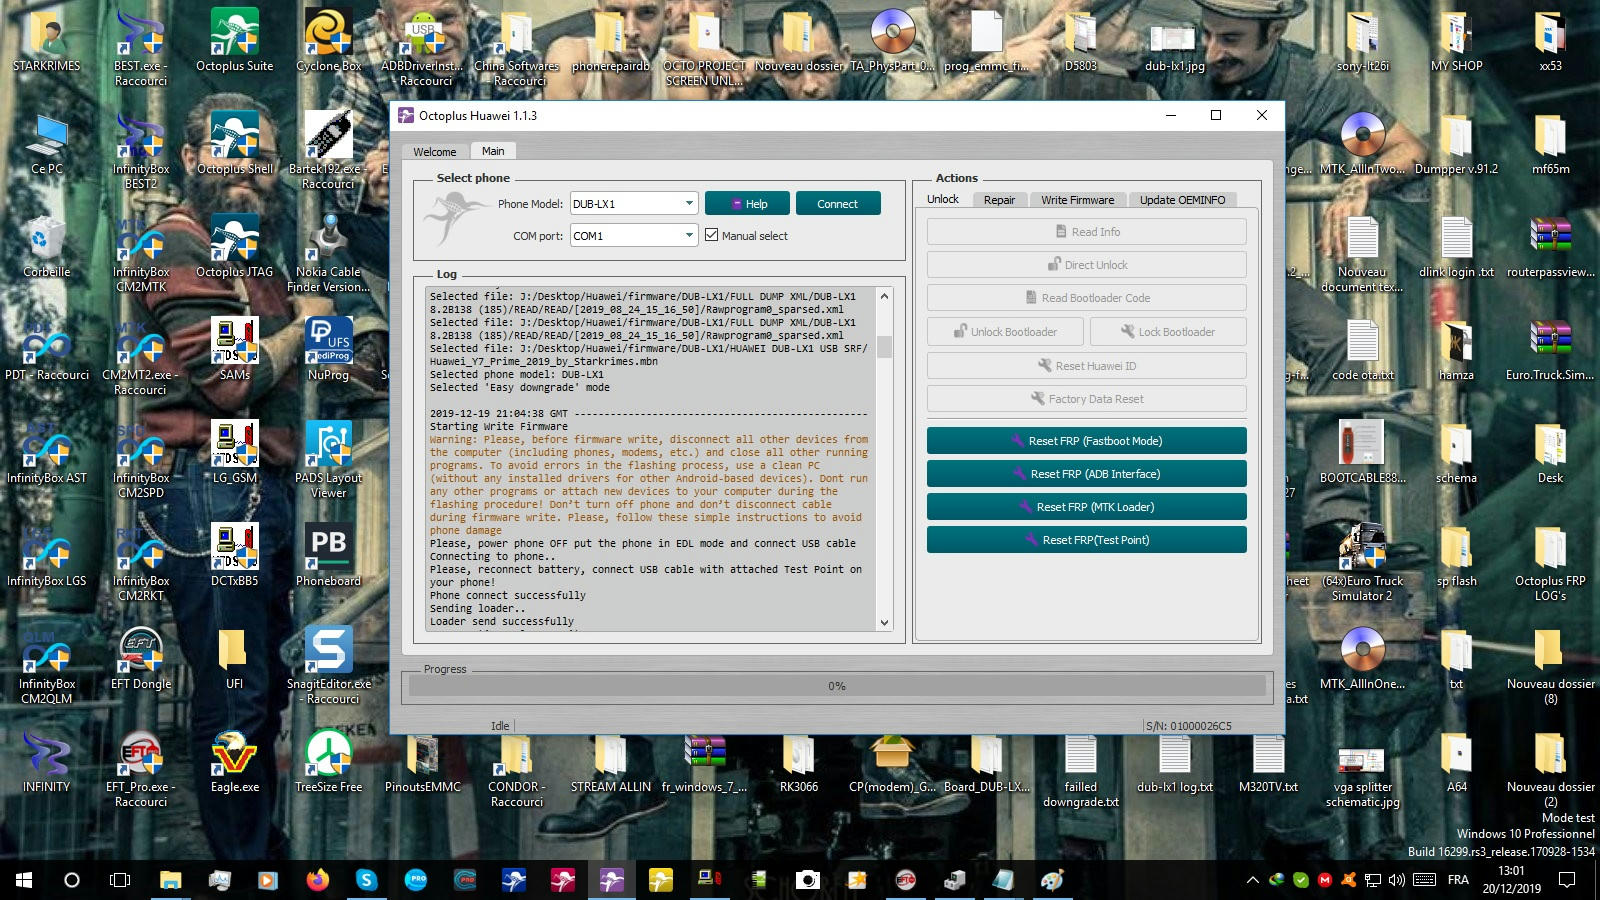Click the volume icon in system tray

1396,880
